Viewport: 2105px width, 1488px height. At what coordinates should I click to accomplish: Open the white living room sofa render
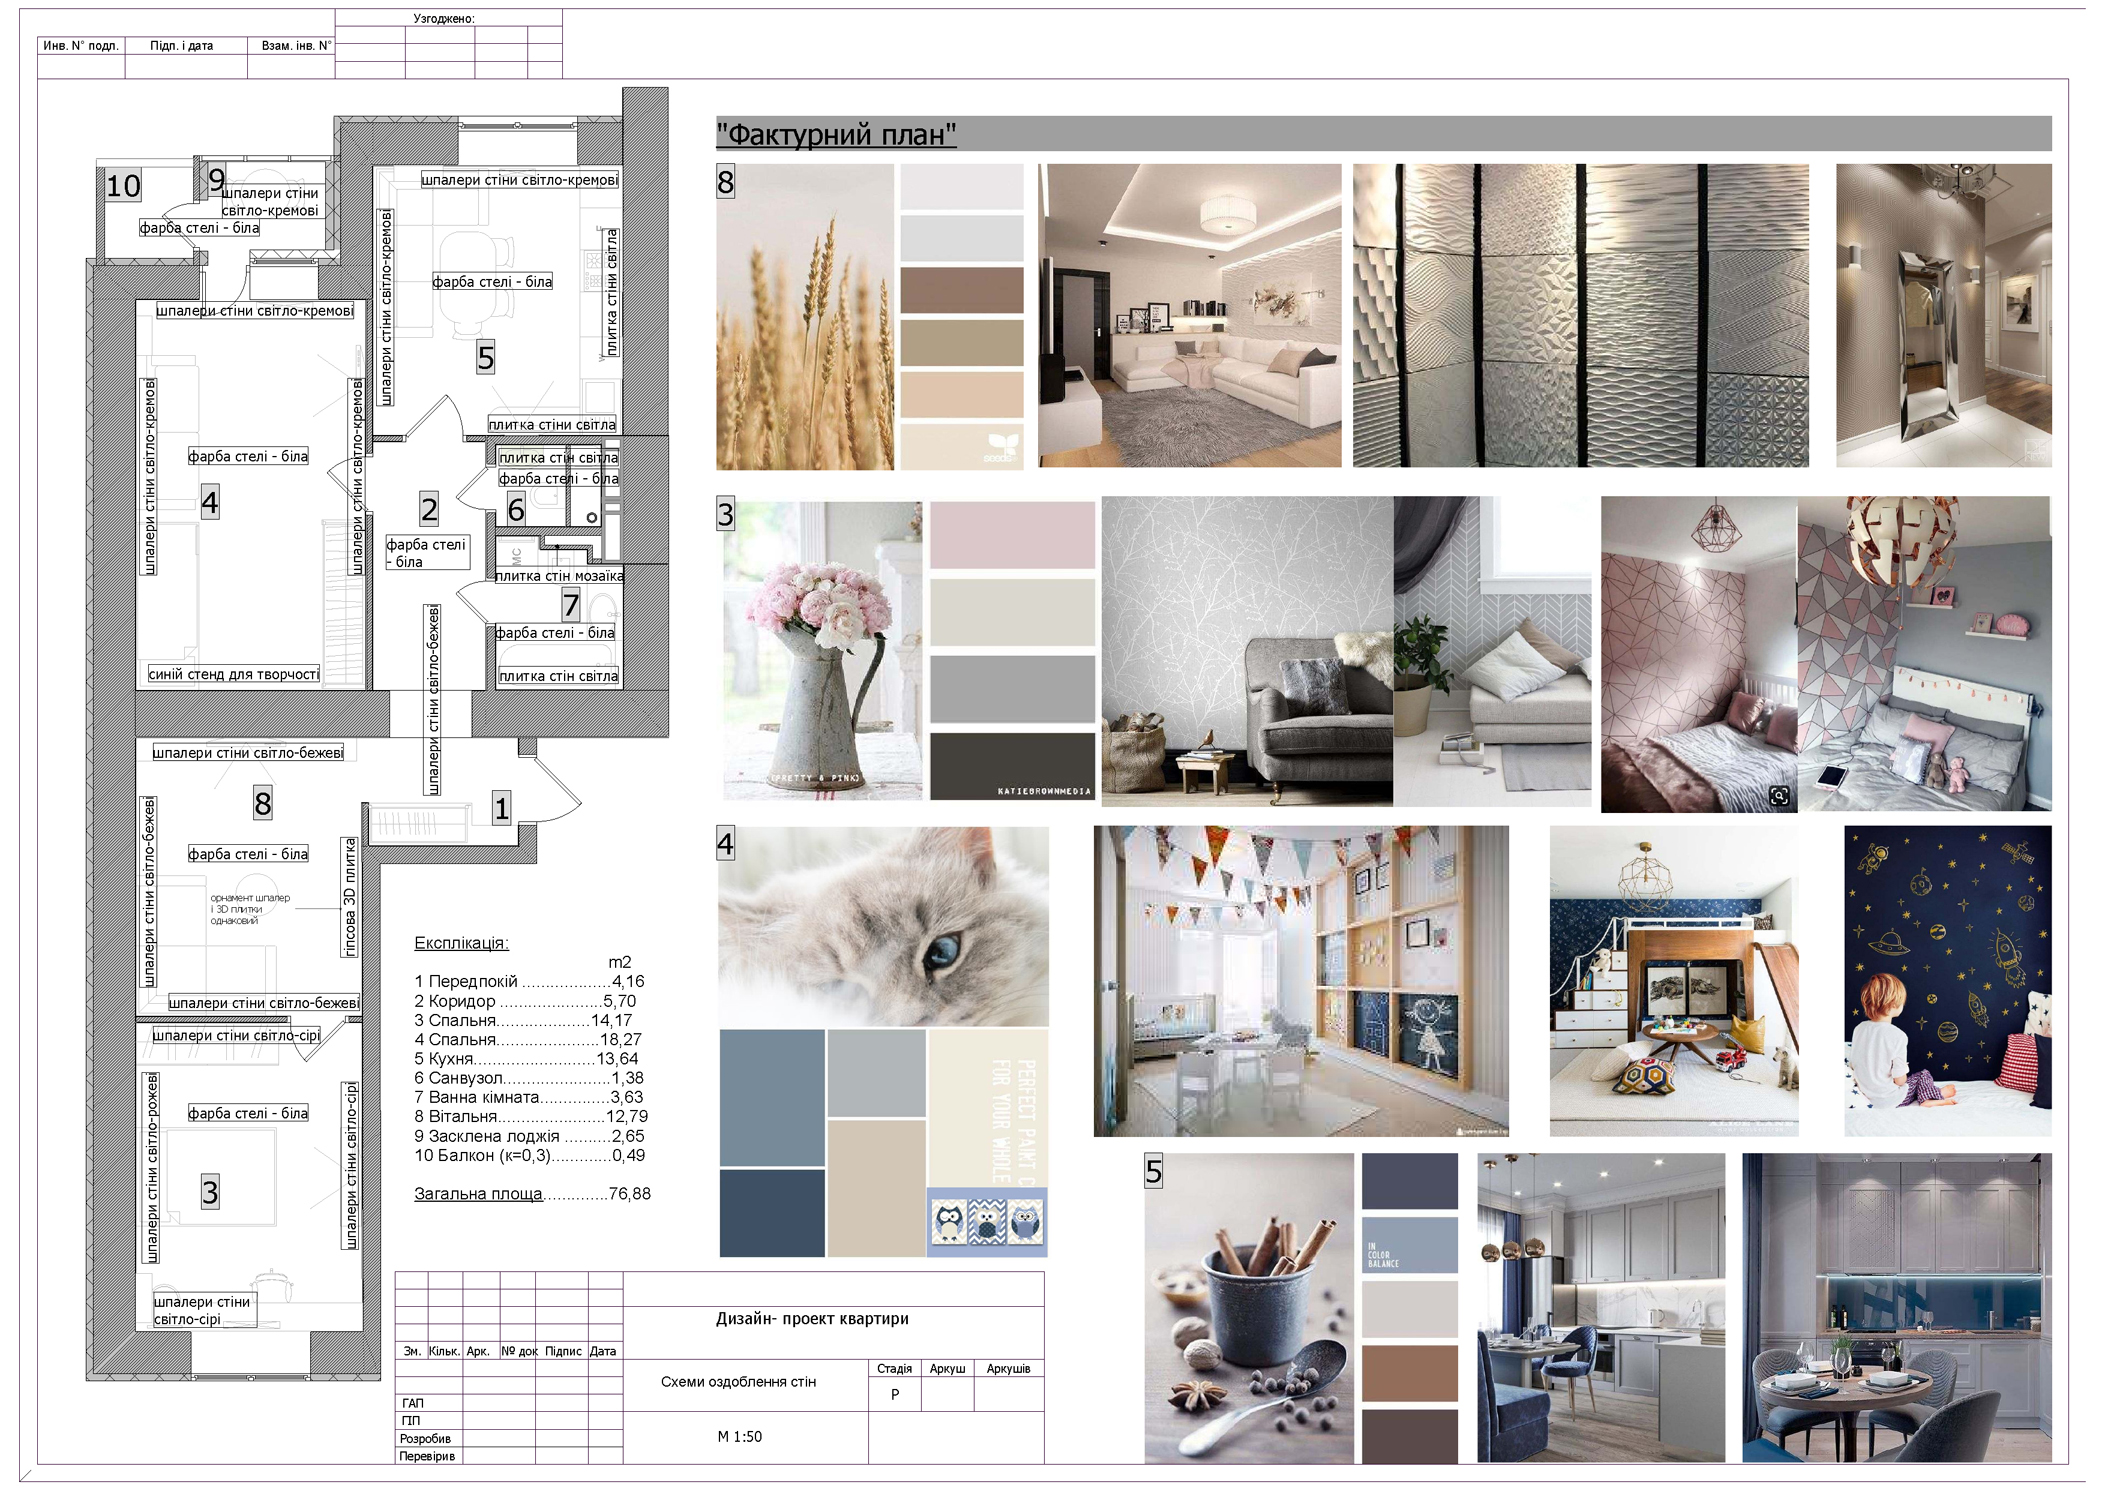tap(1189, 316)
